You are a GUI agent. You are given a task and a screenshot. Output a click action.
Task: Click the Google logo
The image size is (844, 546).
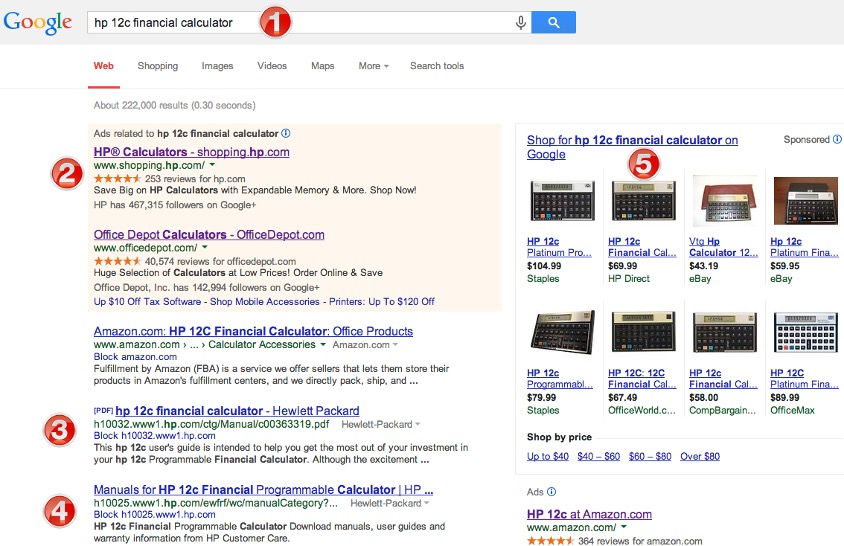(38, 23)
